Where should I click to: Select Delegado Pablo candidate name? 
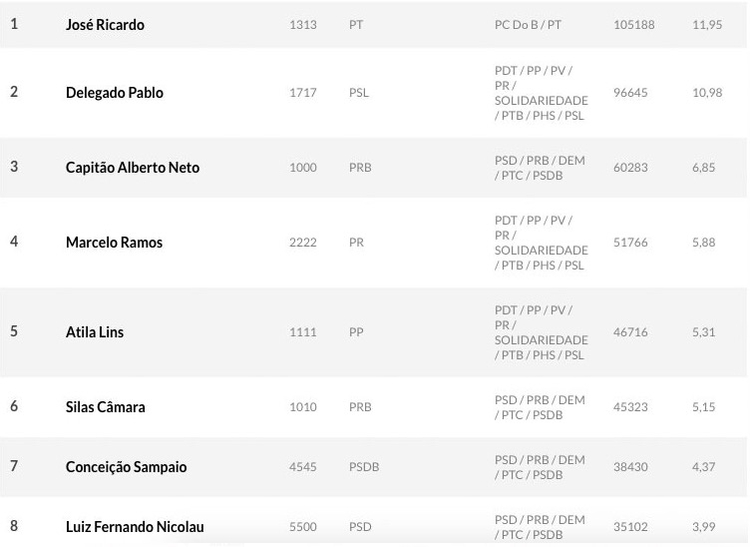coord(114,93)
